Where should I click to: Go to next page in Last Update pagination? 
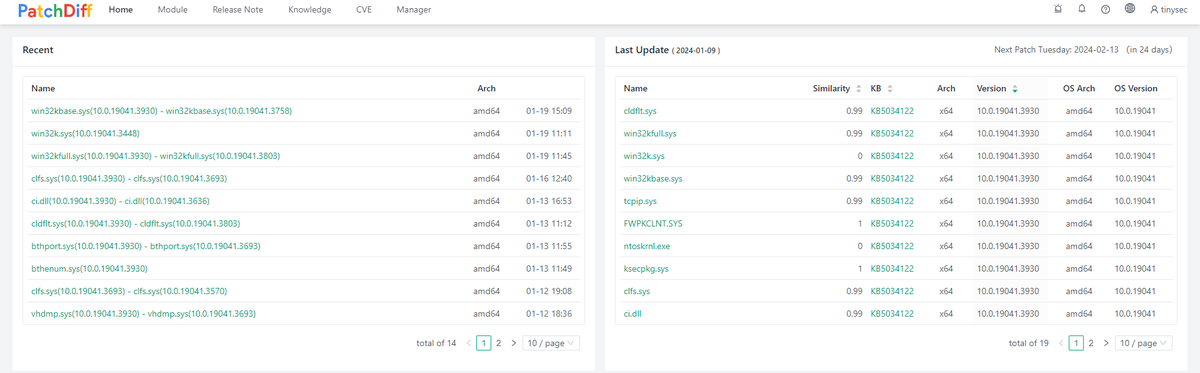(1105, 343)
